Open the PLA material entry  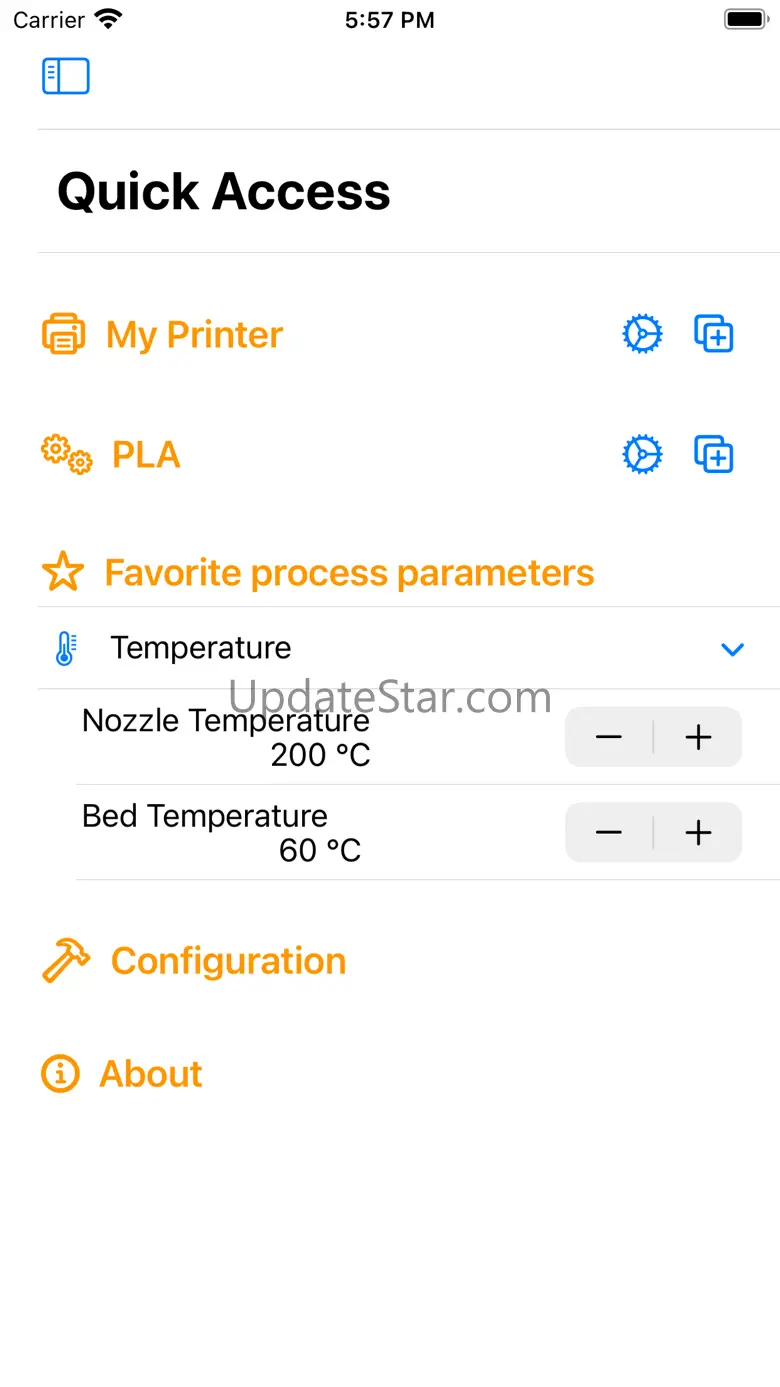pos(146,455)
